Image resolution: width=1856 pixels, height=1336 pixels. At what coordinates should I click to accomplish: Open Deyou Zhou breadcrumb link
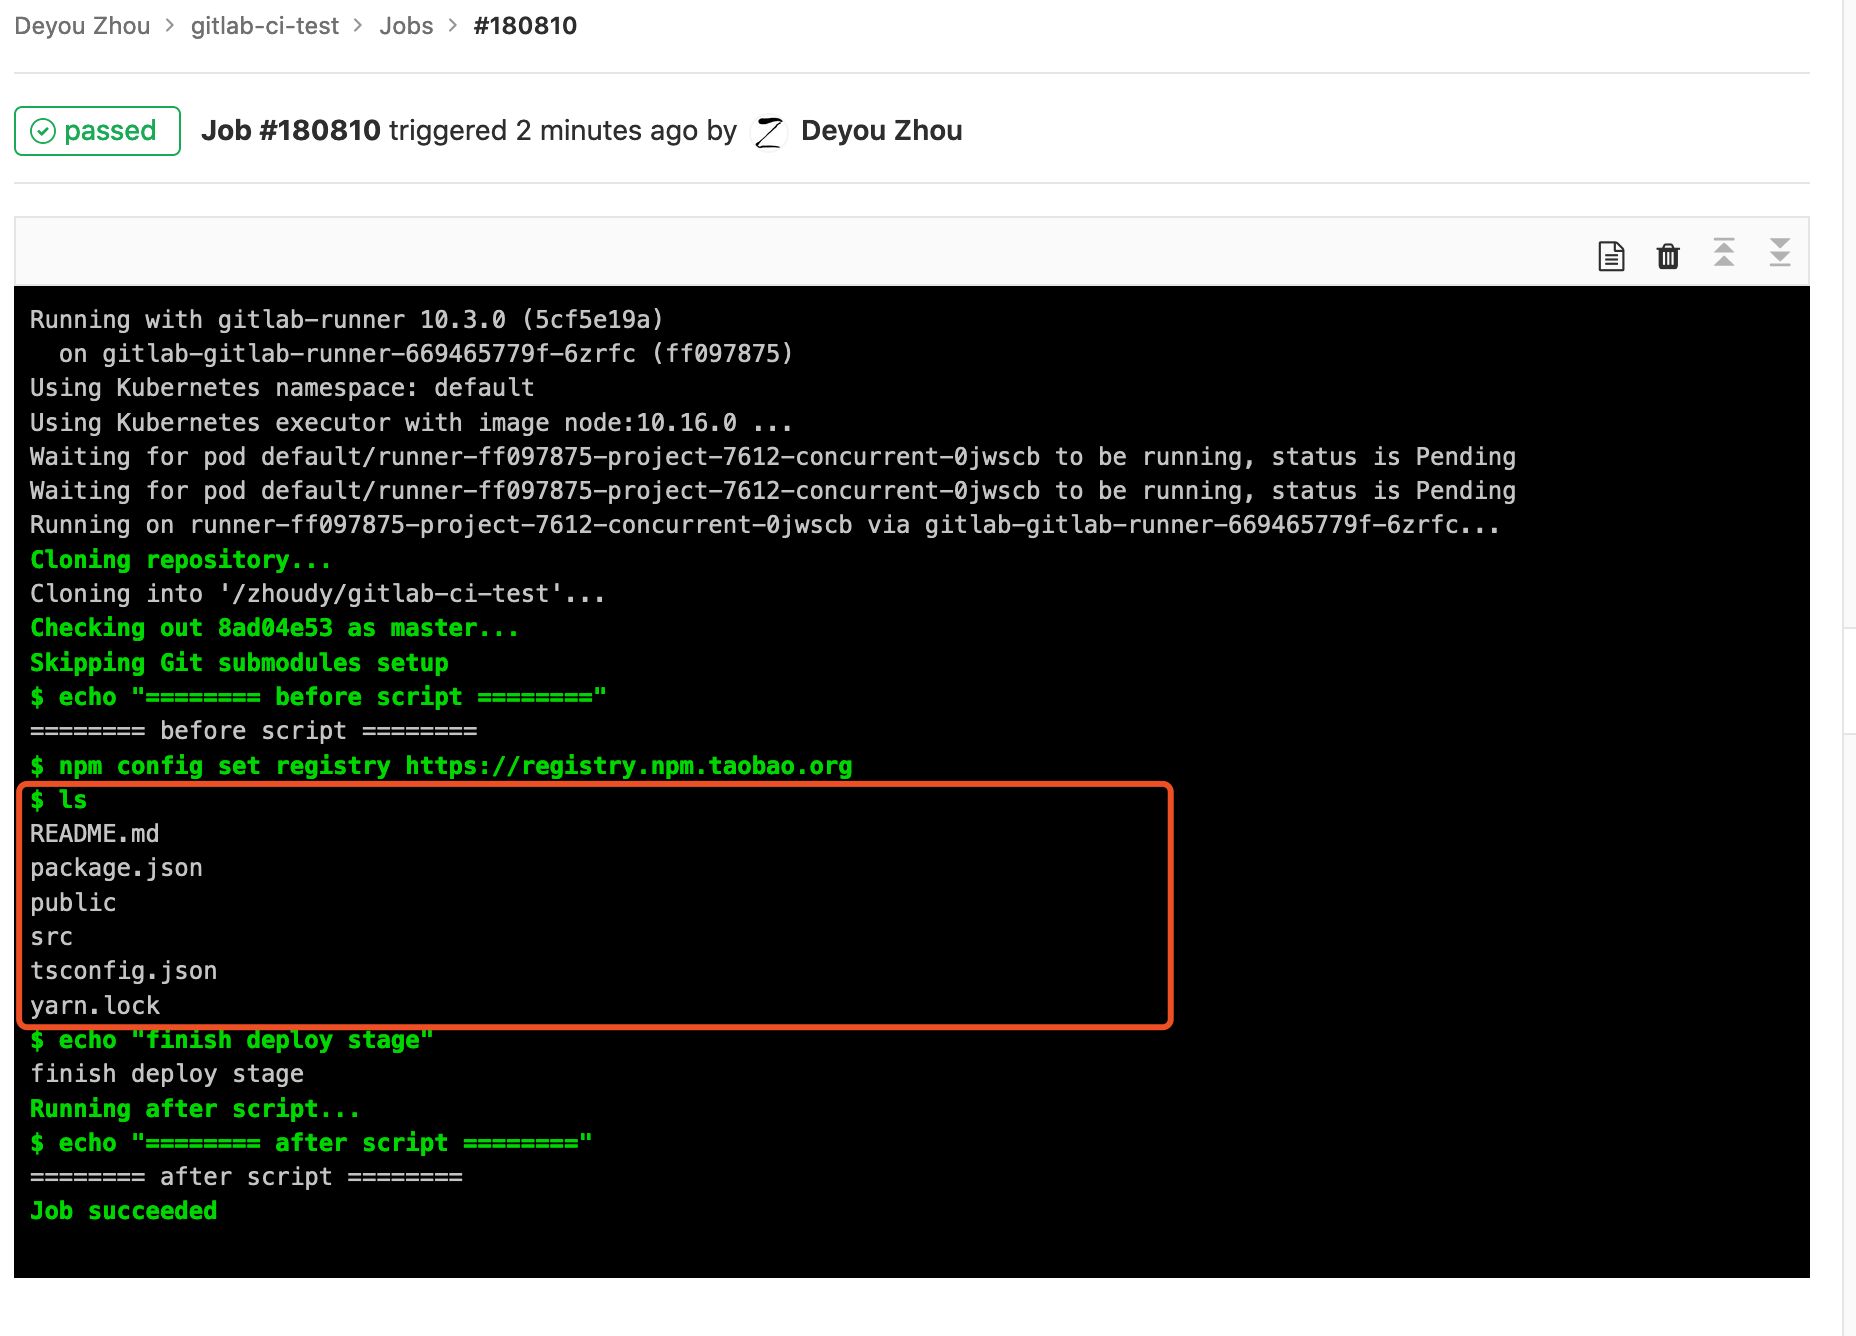tap(82, 26)
